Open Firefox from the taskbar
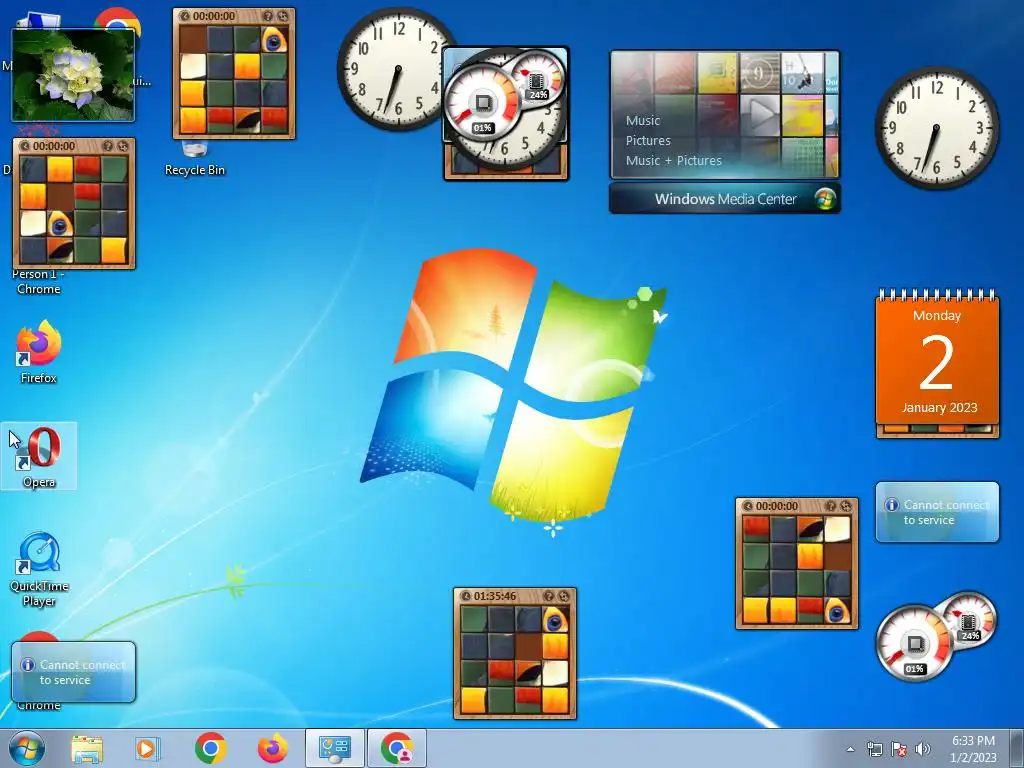The image size is (1024, 768). point(272,748)
